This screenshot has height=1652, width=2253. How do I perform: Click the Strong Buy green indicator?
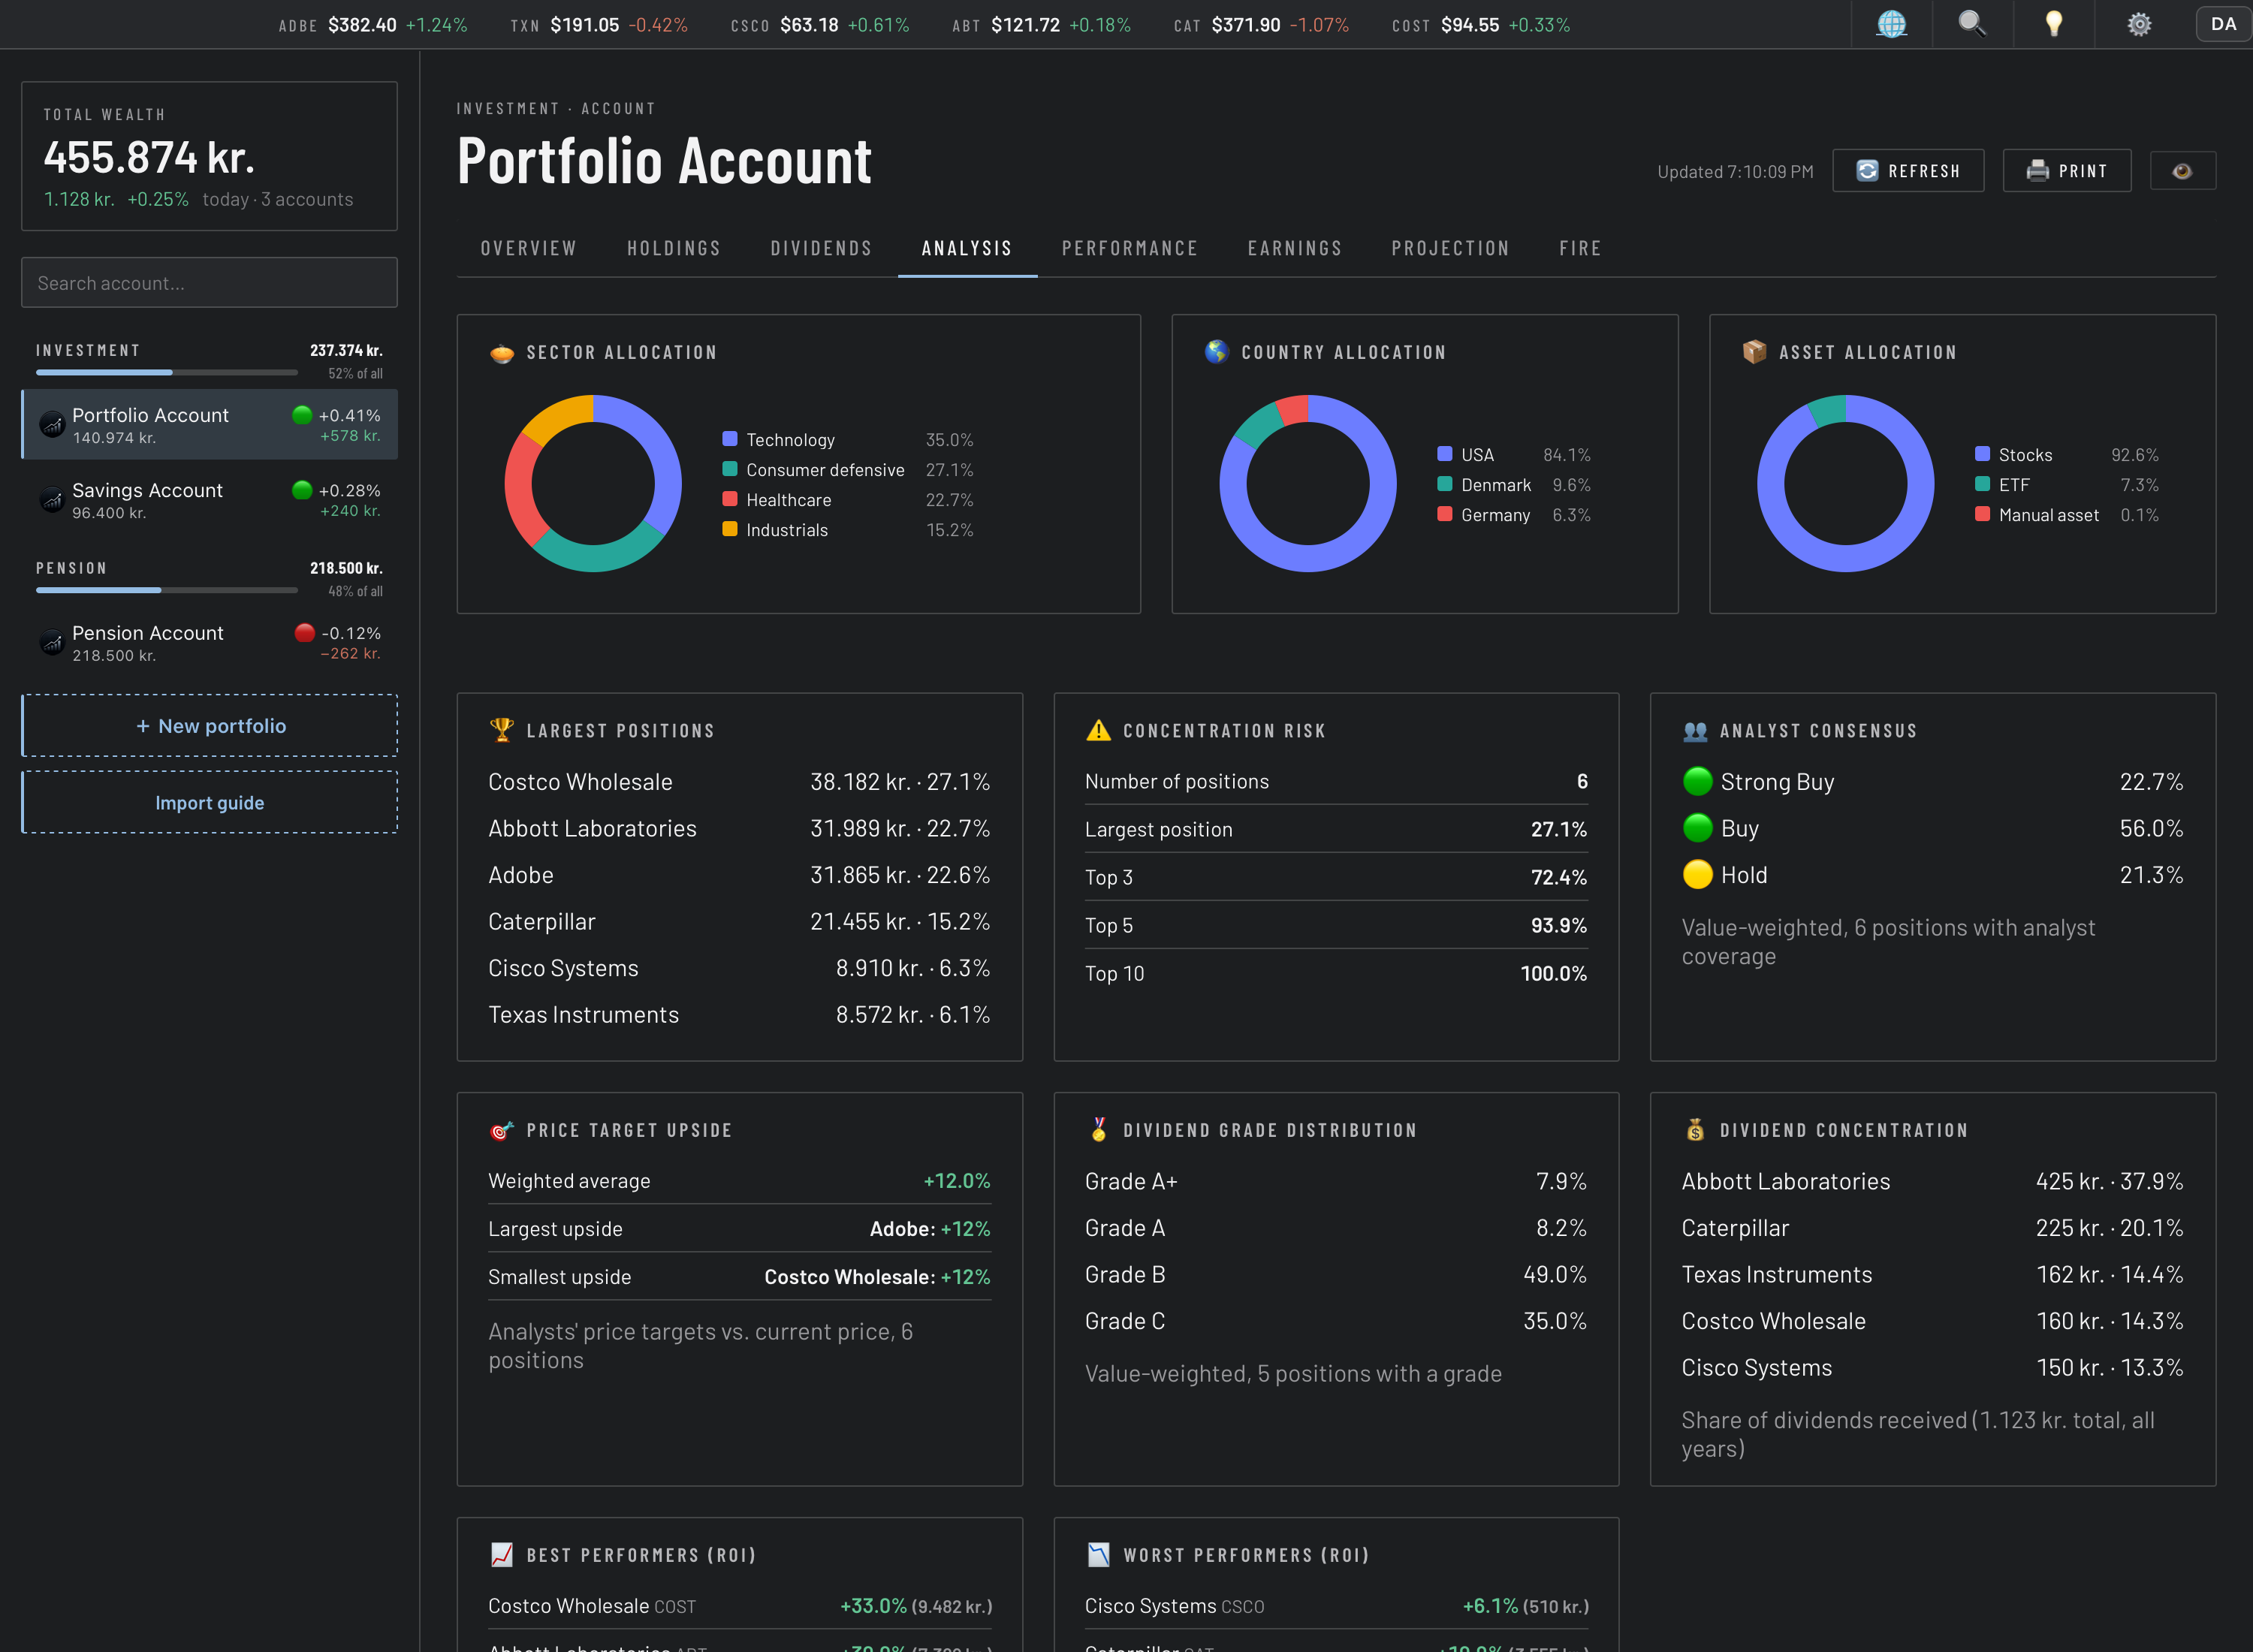(1697, 781)
